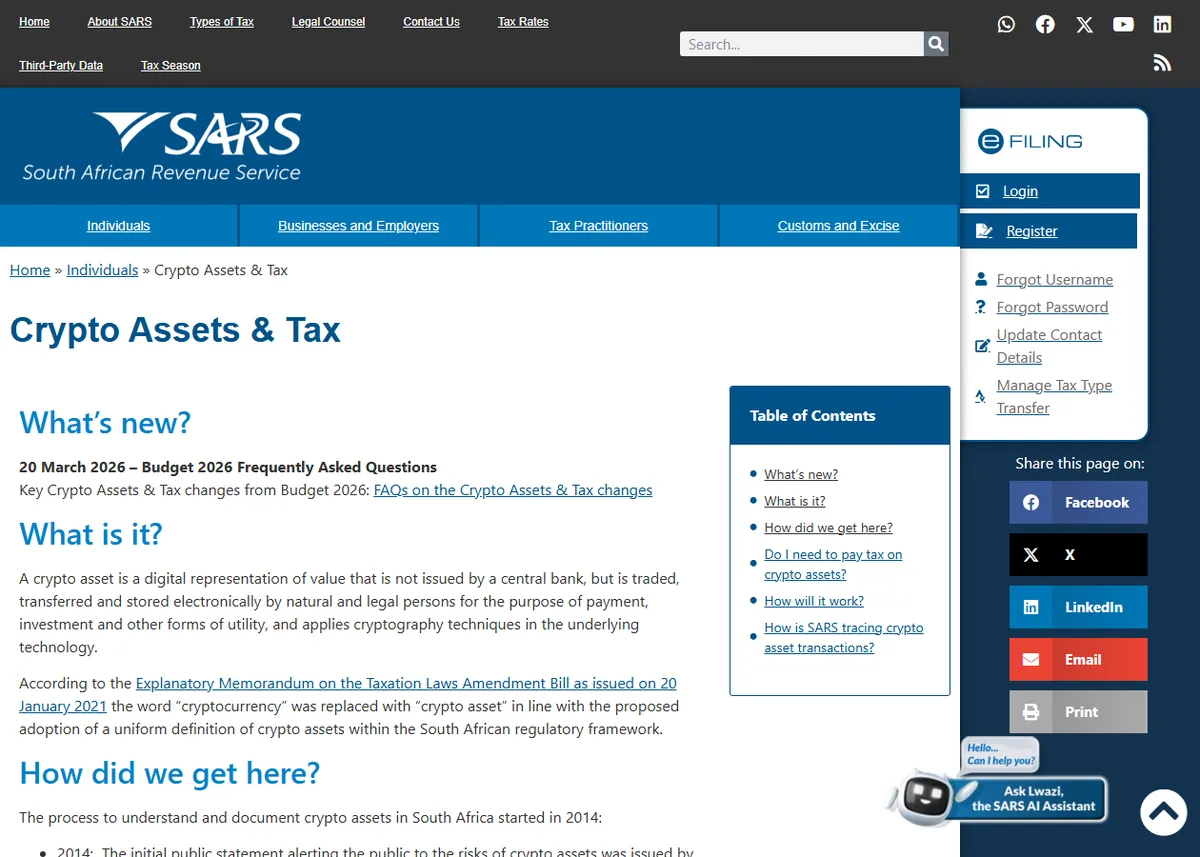Click the eFiling Register link
1200x857 pixels.
click(1032, 231)
